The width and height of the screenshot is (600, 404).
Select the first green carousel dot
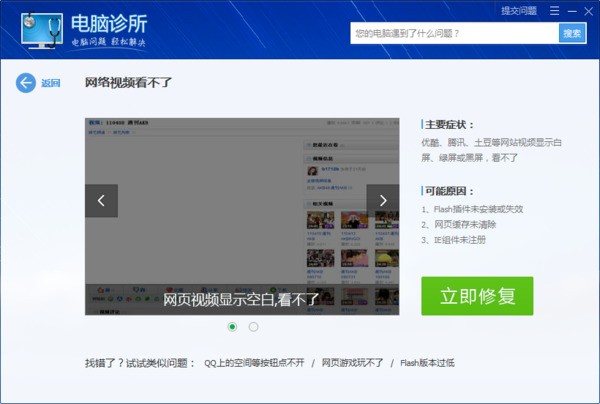click(x=232, y=327)
